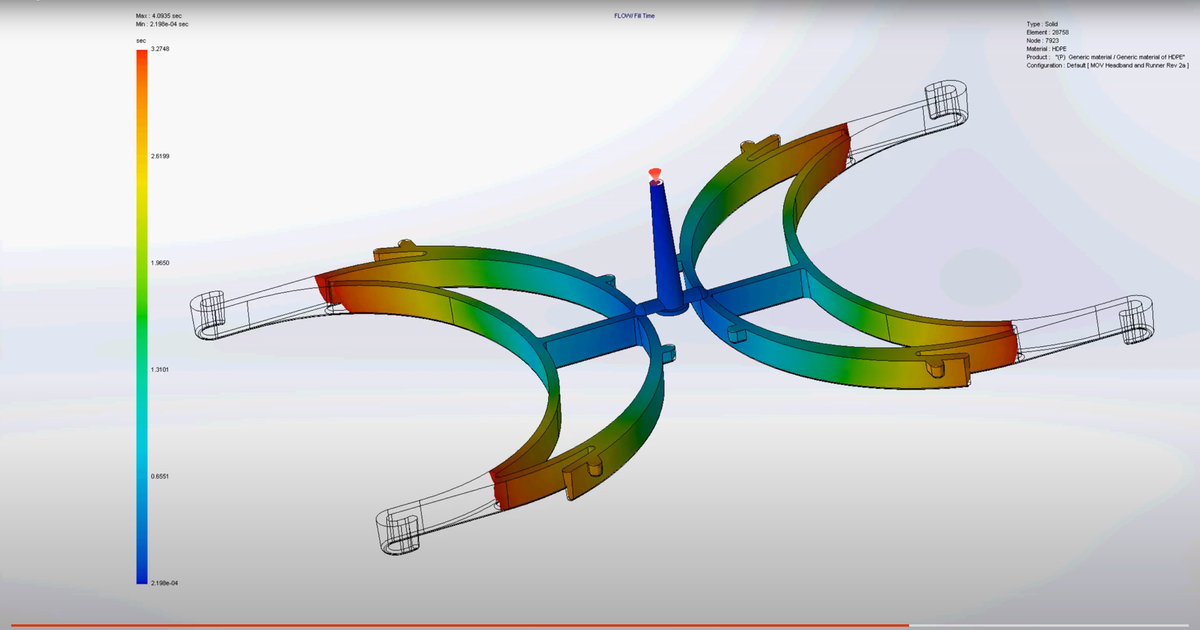Click the green midpoint of the fill-time legend
Image resolution: width=1200 pixels, height=630 pixels.
140,310
